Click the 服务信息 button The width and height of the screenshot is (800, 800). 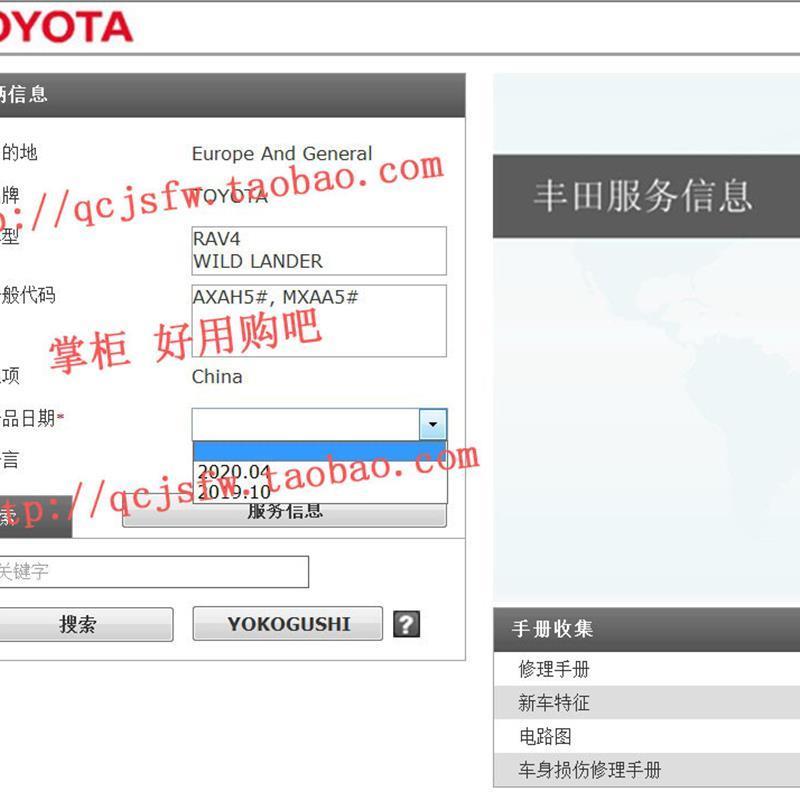[x=284, y=514]
